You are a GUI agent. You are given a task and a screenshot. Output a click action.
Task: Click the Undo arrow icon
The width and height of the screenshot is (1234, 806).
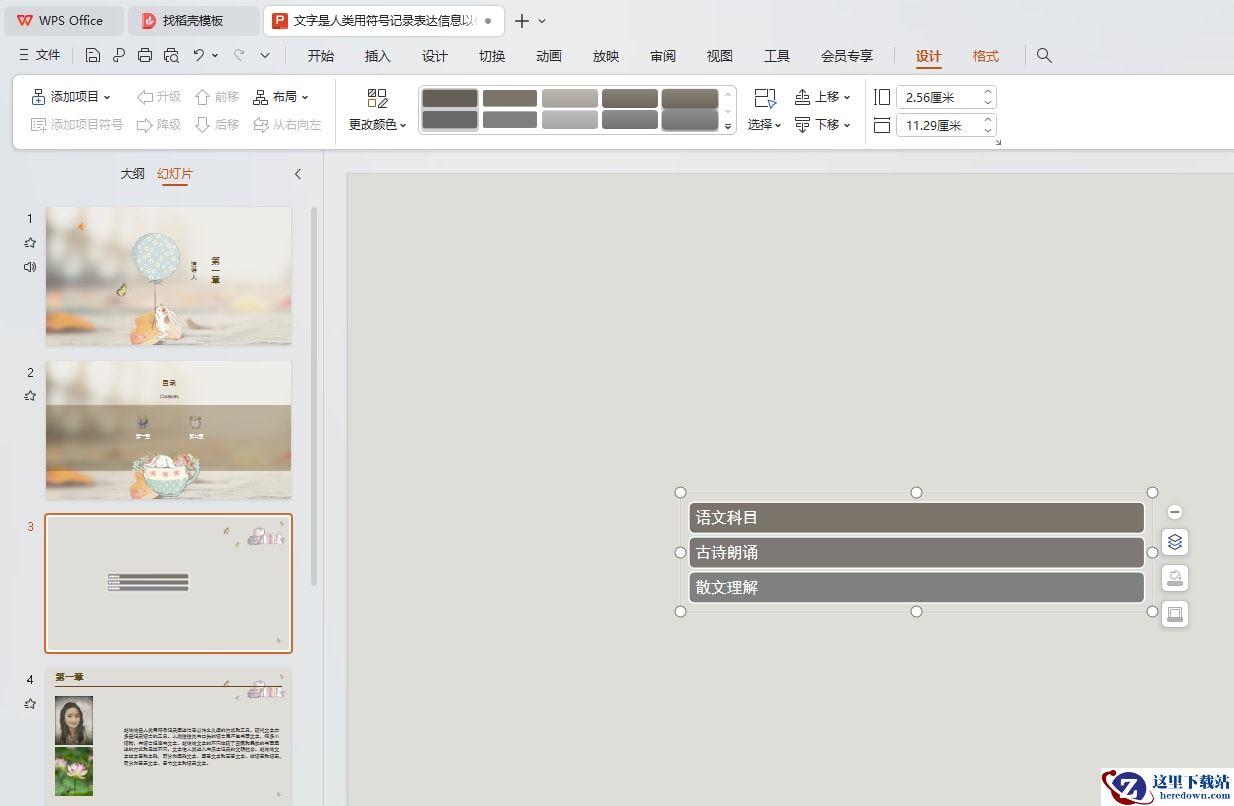tap(199, 55)
